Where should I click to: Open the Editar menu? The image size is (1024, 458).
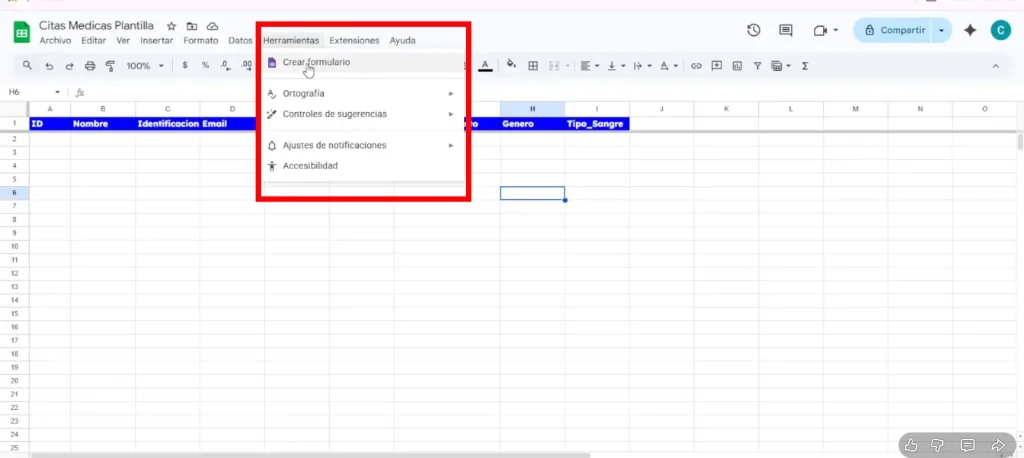click(x=94, y=41)
